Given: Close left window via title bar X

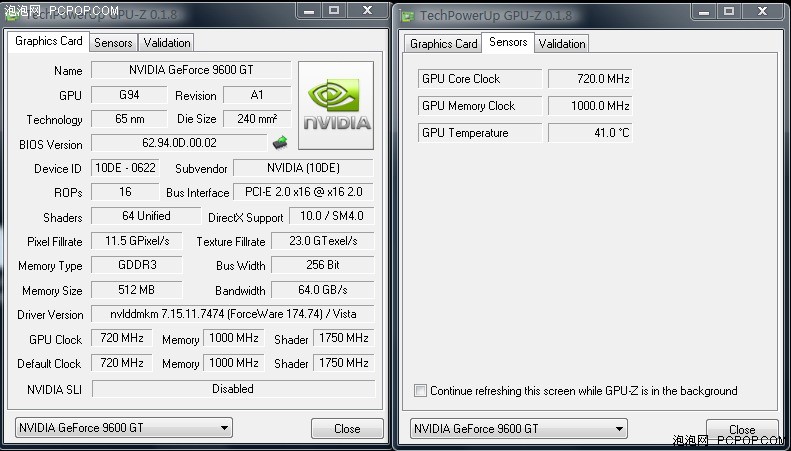Looking at the screenshot, I should 368,11.
